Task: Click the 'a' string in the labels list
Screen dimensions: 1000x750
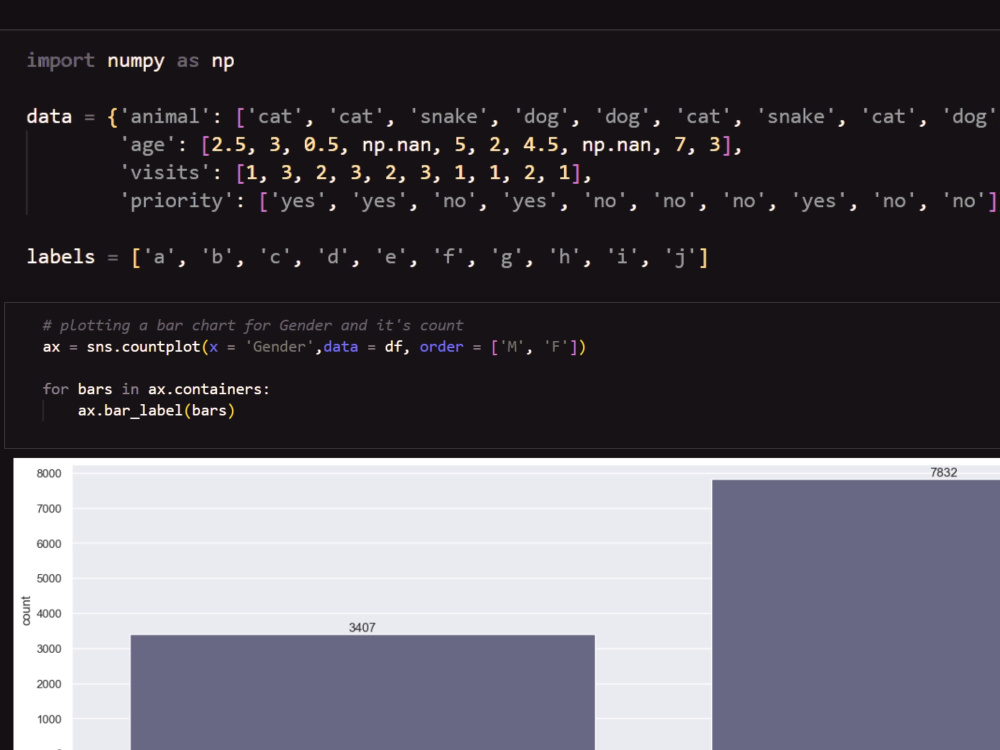Action: coord(159,257)
